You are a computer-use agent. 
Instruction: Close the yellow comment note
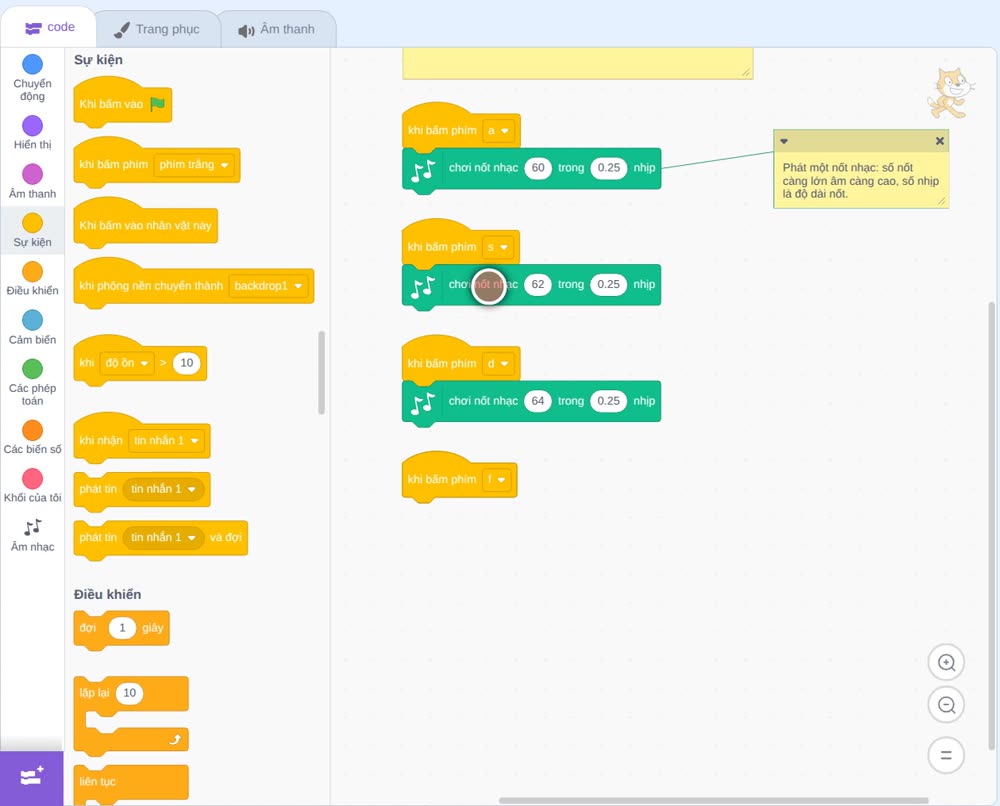[939, 141]
